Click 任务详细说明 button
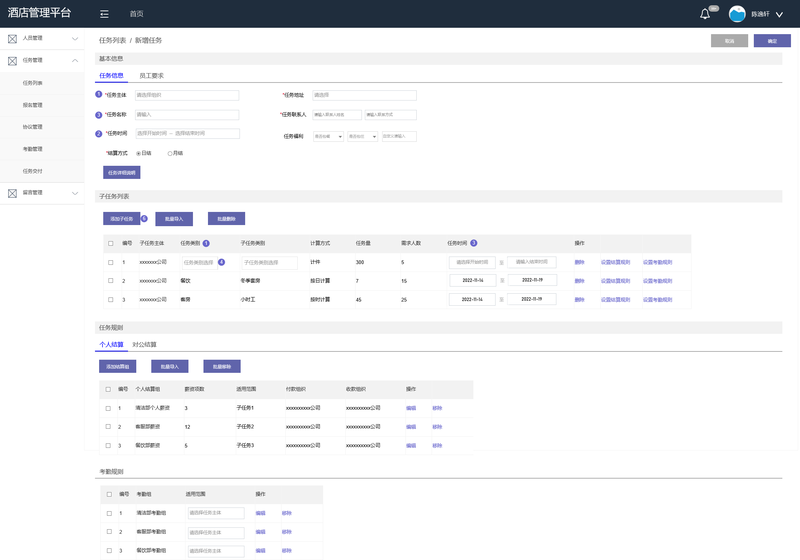The width and height of the screenshot is (800, 560). click(x=121, y=172)
